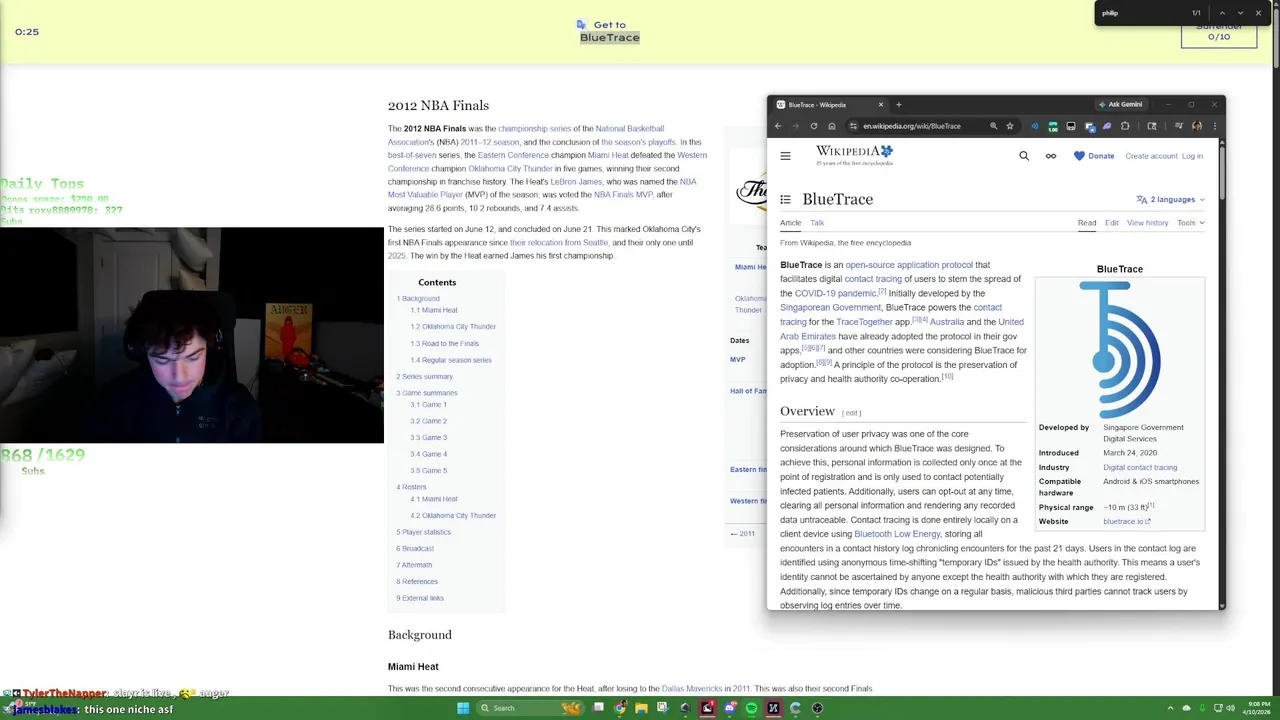Toggle BlueTrace table of contents icon
This screenshot has width=1280, height=720.
pyautogui.click(x=785, y=199)
